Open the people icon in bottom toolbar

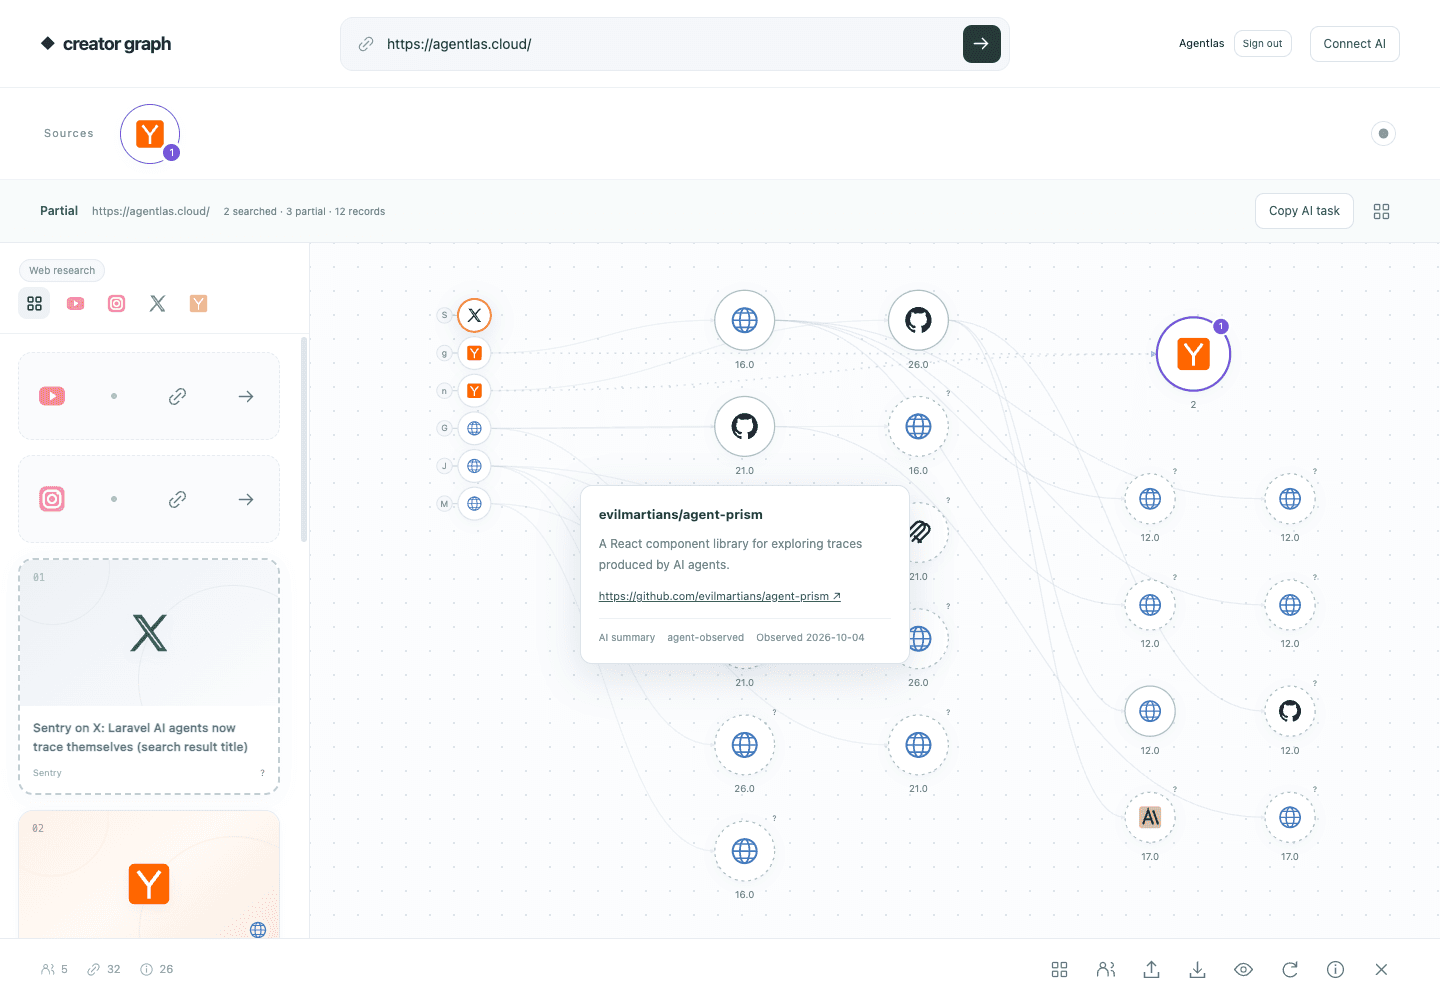[1106, 969]
